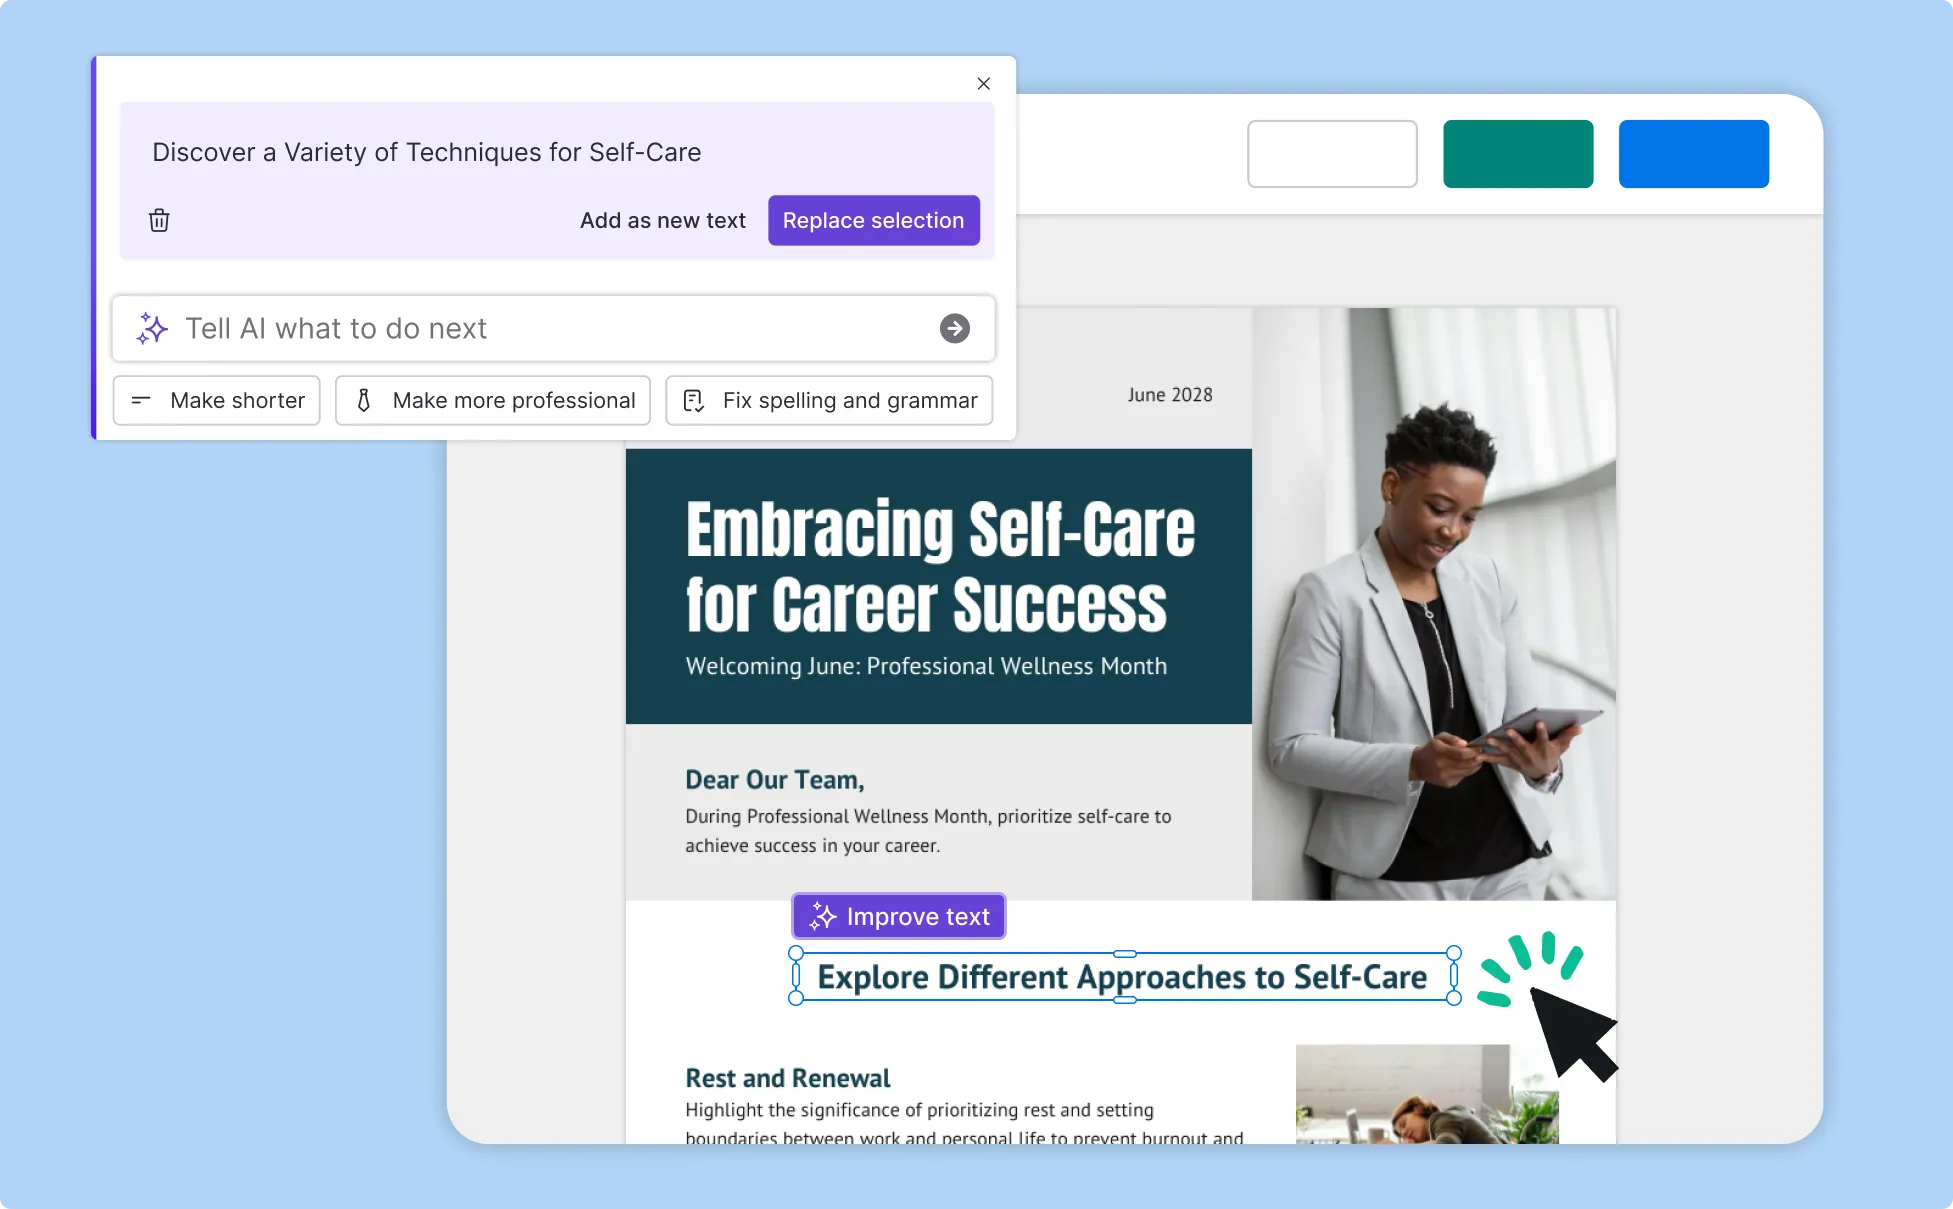Expand the blue toolbar button dropdown
This screenshot has width=1953, height=1209.
click(1692, 153)
